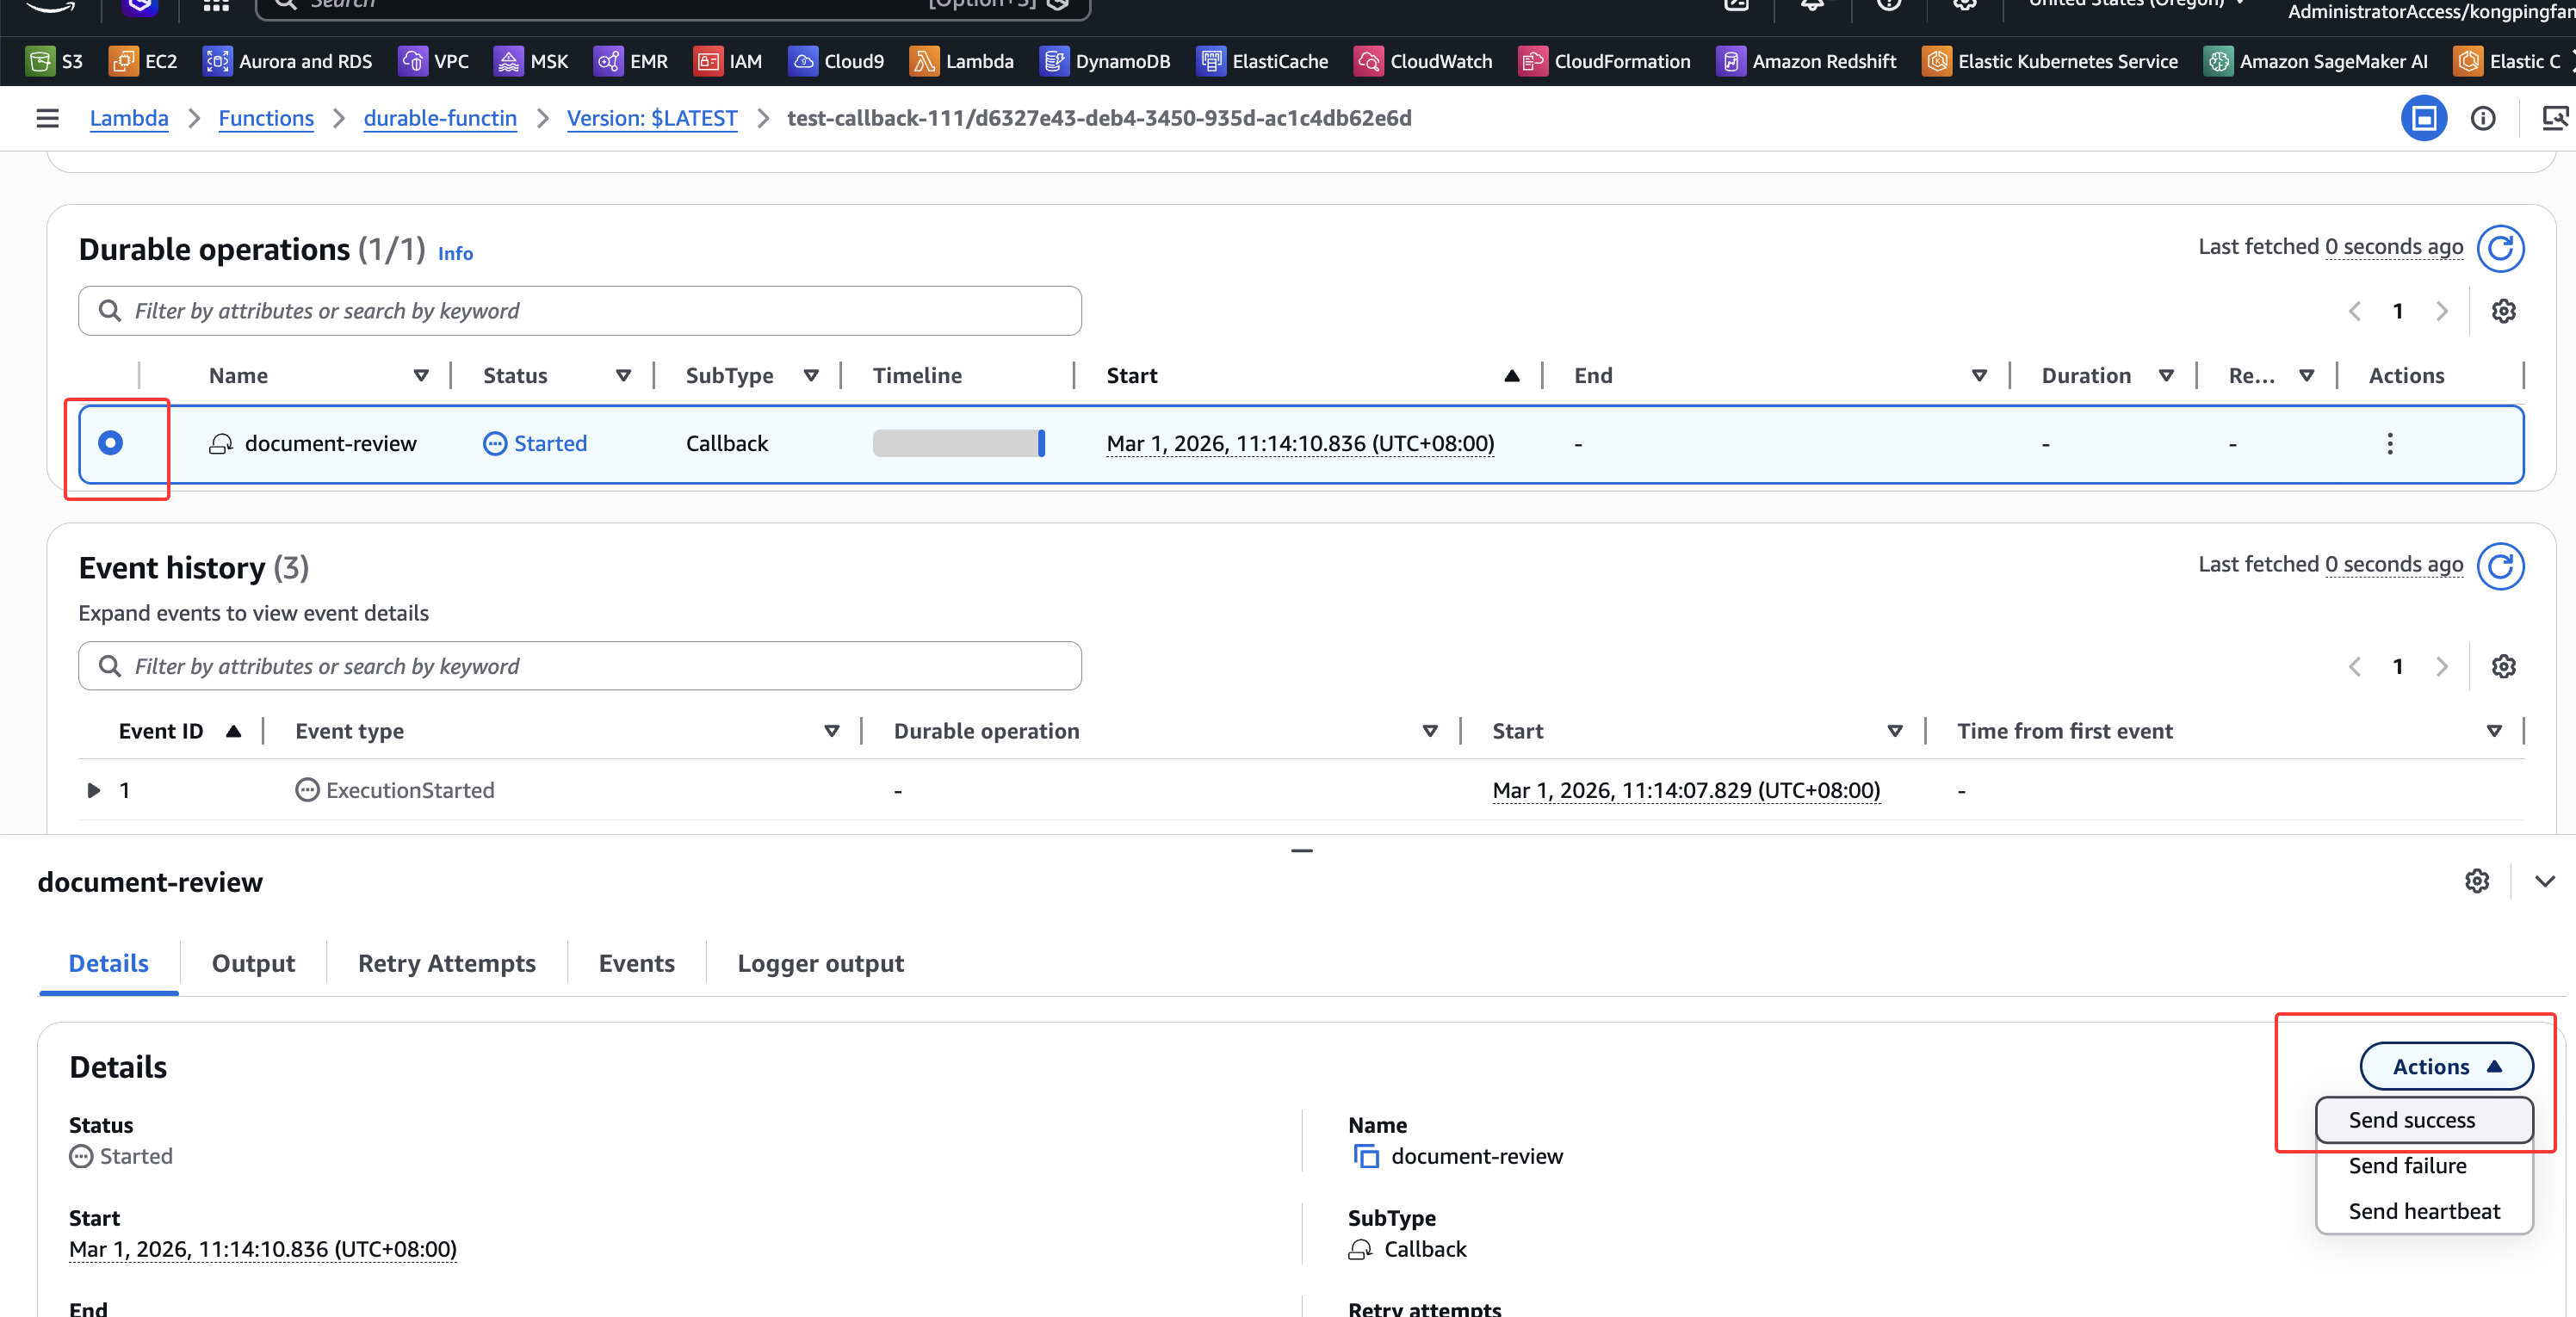Screen dimensions: 2576x1317
Task: Collapse the Actions dropdown button
Action: (x=2445, y=1066)
